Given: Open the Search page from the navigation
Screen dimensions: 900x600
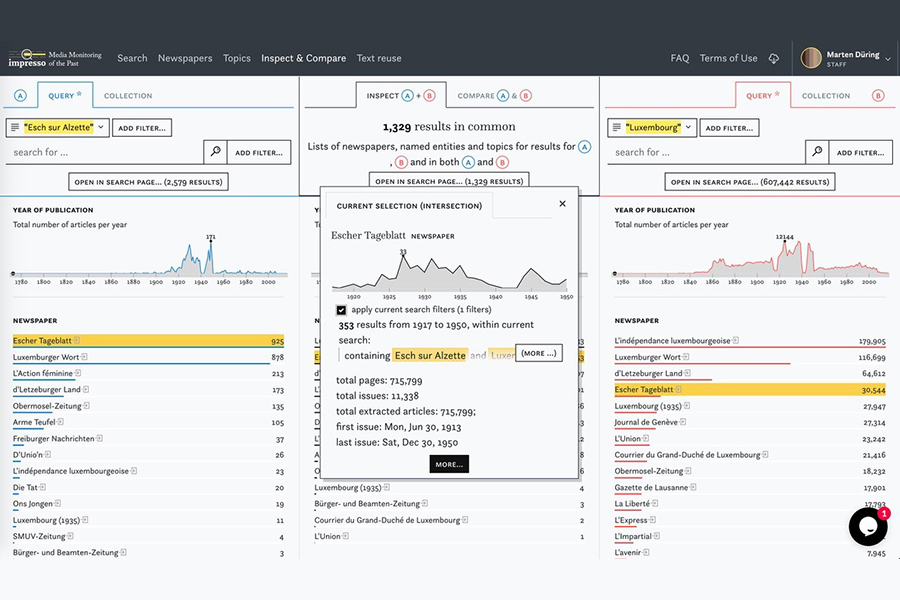Looking at the screenshot, I should 132,58.
